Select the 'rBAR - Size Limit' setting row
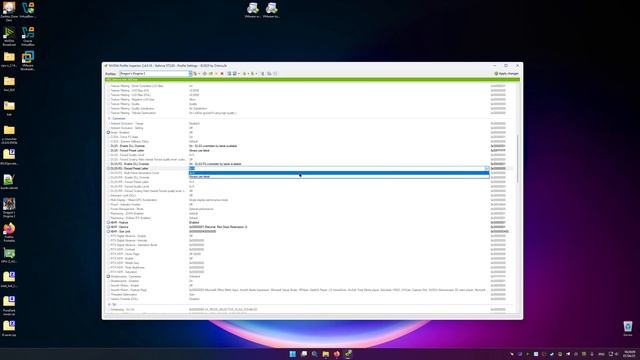Image resolution: width=640 pixels, height=360 pixels. (x=310, y=231)
